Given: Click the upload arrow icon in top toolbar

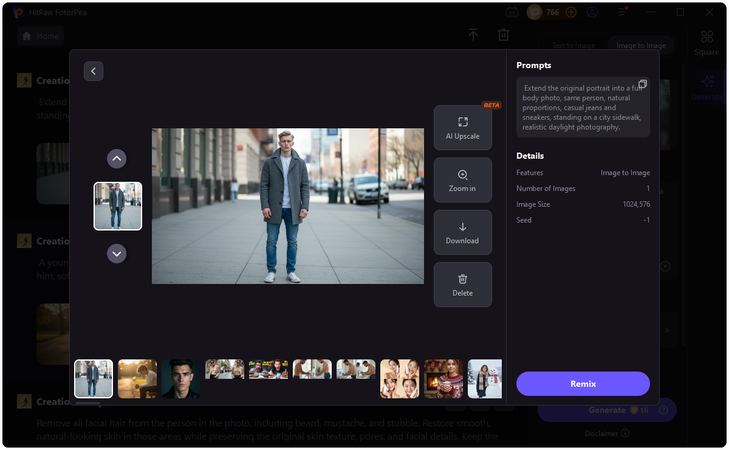Looking at the screenshot, I should [x=473, y=34].
